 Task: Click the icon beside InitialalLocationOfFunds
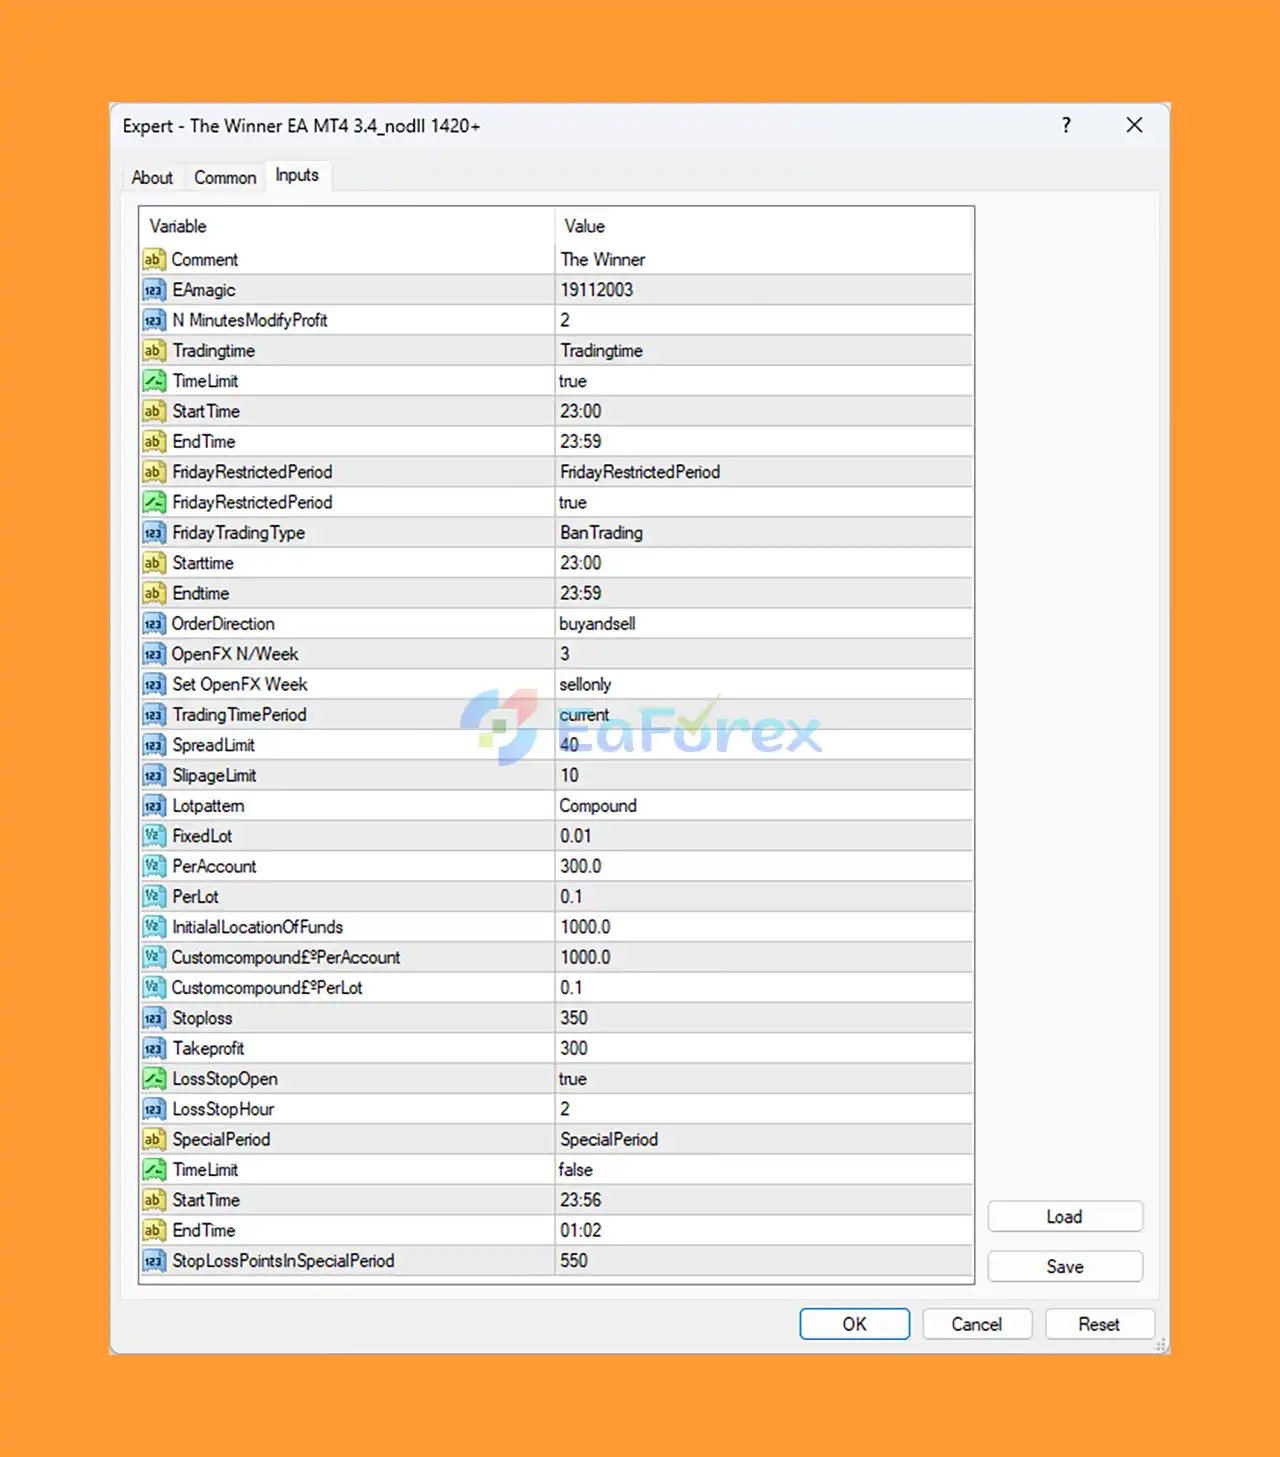click(153, 927)
